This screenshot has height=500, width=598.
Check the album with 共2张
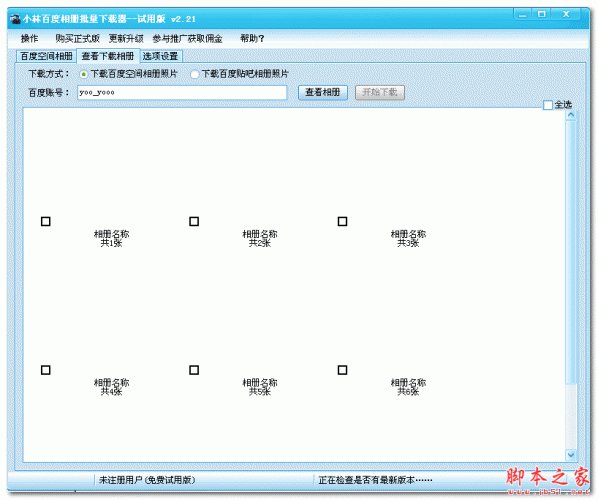pos(194,221)
